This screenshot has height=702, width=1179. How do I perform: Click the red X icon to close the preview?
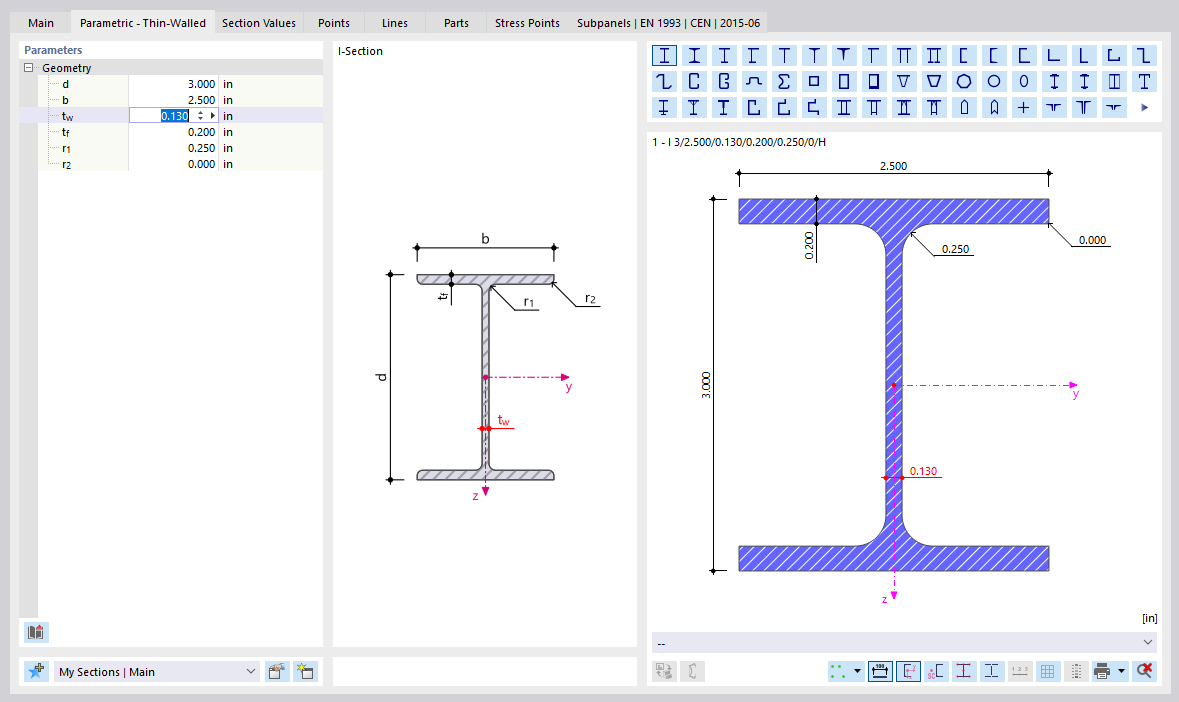[1143, 671]
